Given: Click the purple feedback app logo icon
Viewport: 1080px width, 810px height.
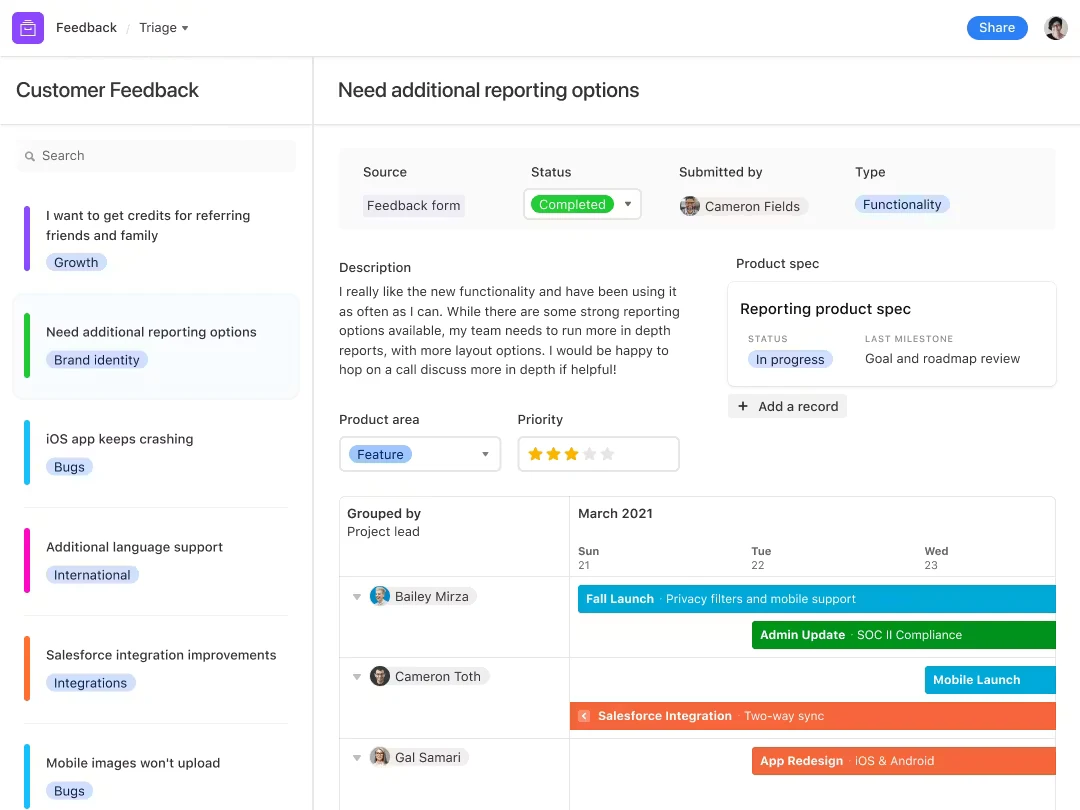Looking at the screenshot, I should pyautogui.click(x=27, y=27).
